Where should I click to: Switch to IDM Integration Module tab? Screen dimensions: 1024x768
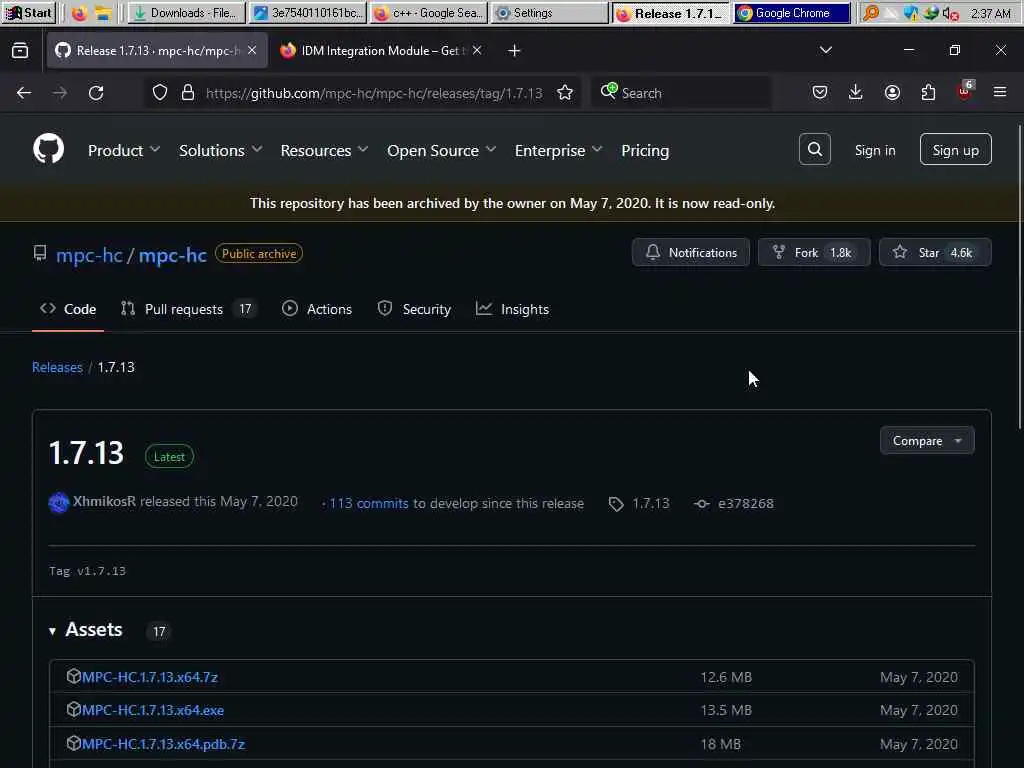(382, 50)
